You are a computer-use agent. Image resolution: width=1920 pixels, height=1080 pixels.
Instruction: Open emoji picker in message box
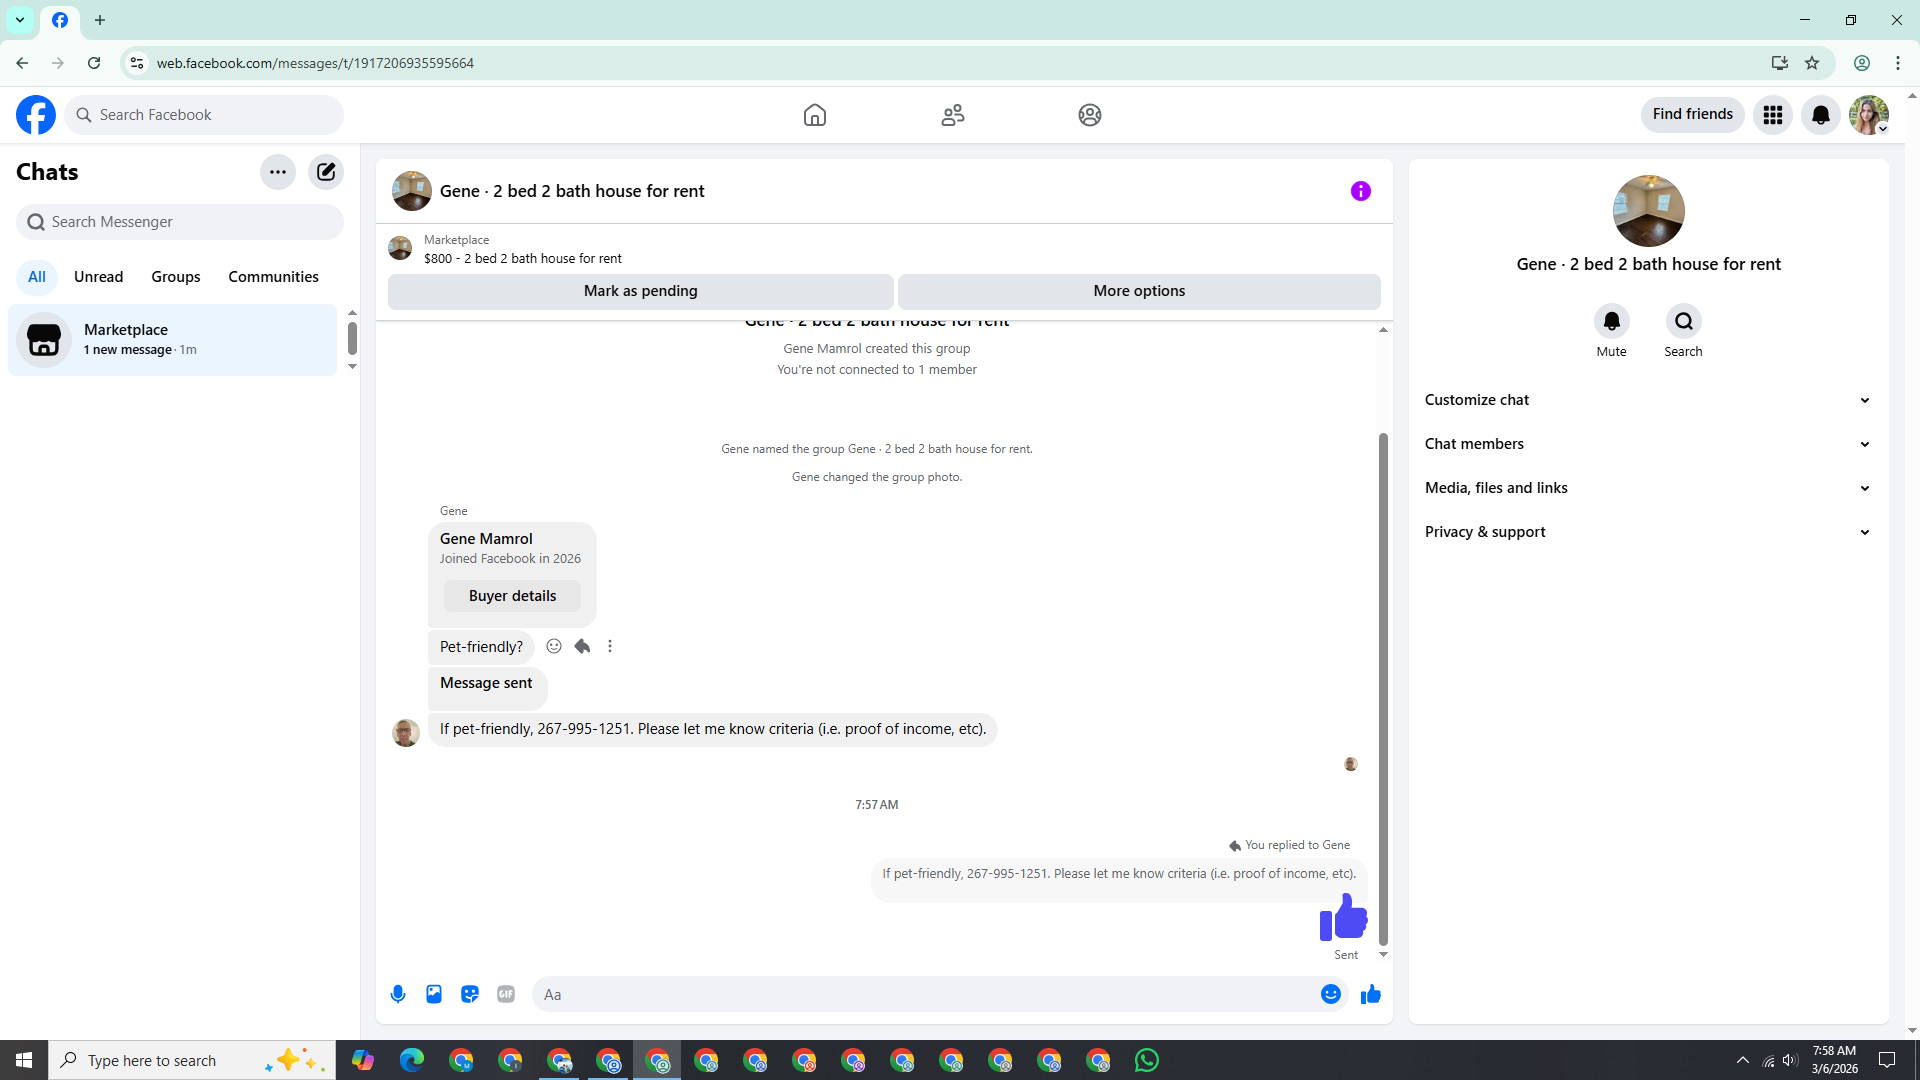pyautogui.click(x=1330, y=994)
